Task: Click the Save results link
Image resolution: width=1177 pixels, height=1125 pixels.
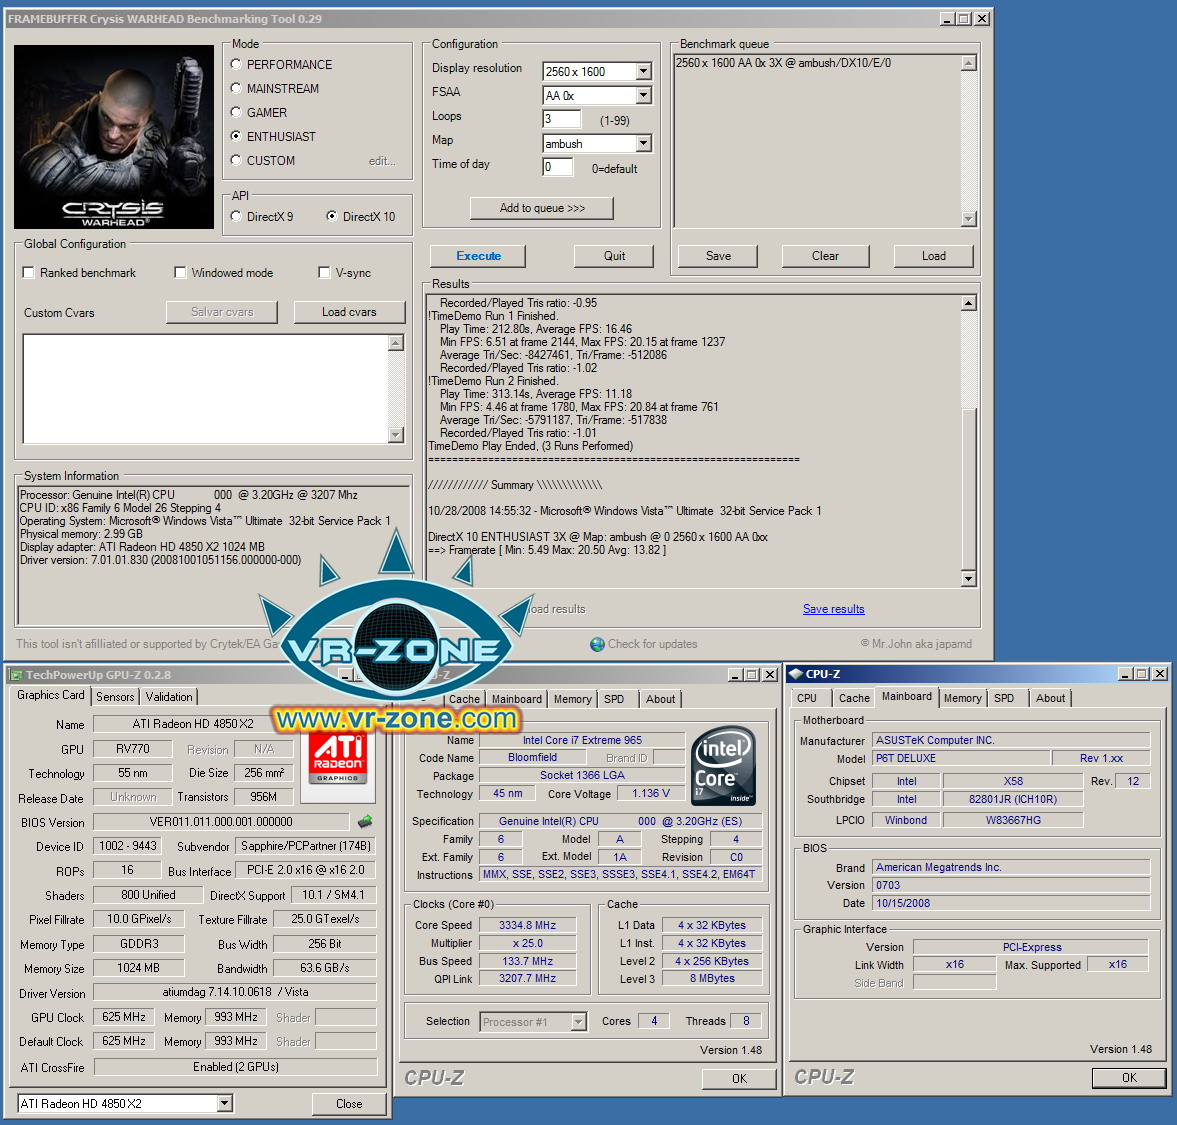Action: point(833,609)
